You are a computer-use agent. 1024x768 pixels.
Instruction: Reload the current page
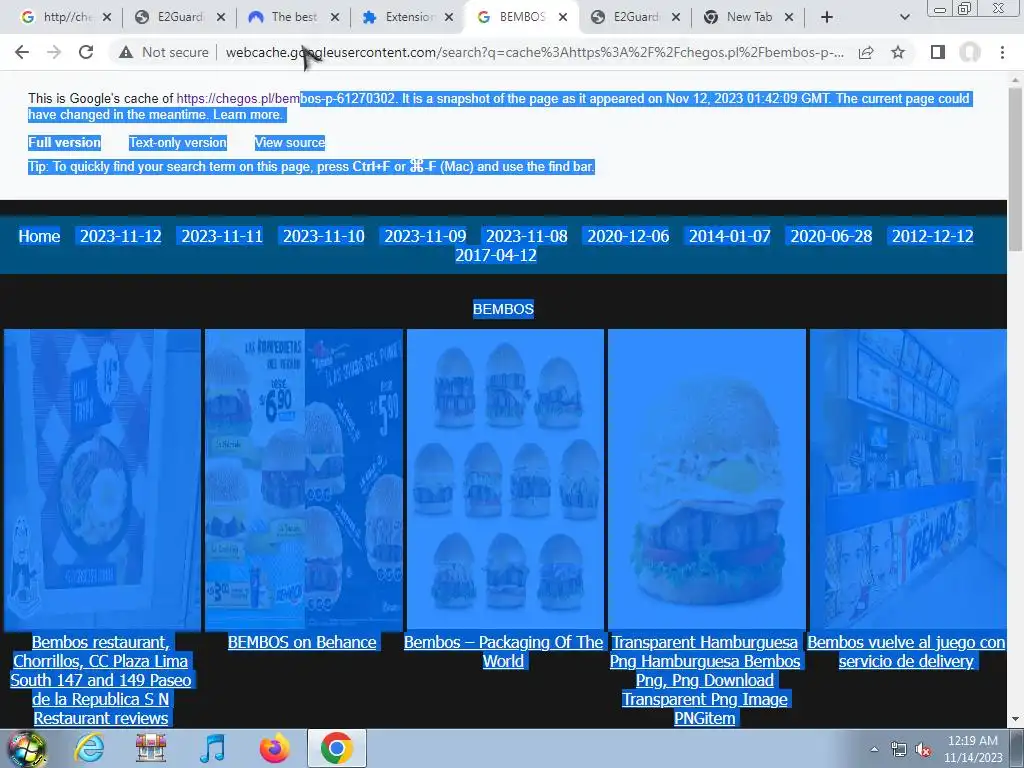click(x=86, y=52)
